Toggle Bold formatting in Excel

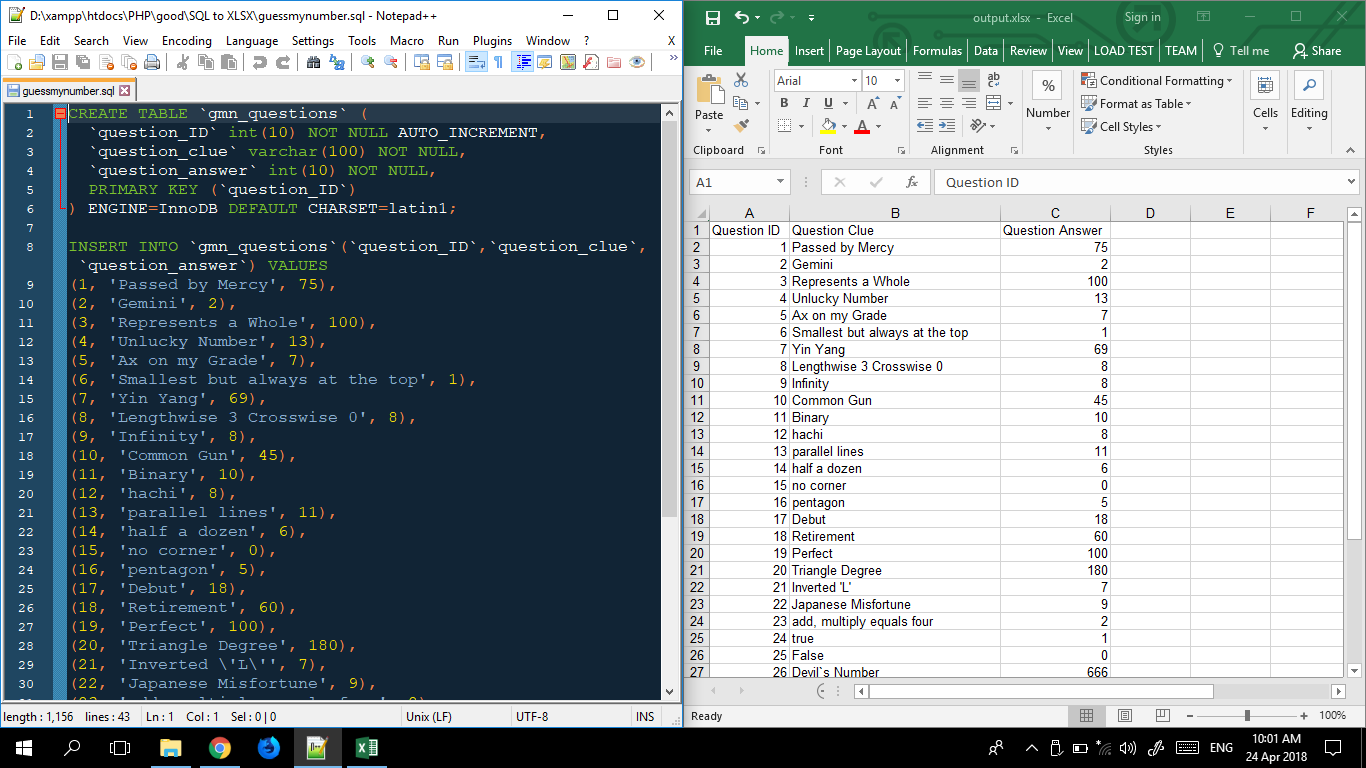(784, 103)
